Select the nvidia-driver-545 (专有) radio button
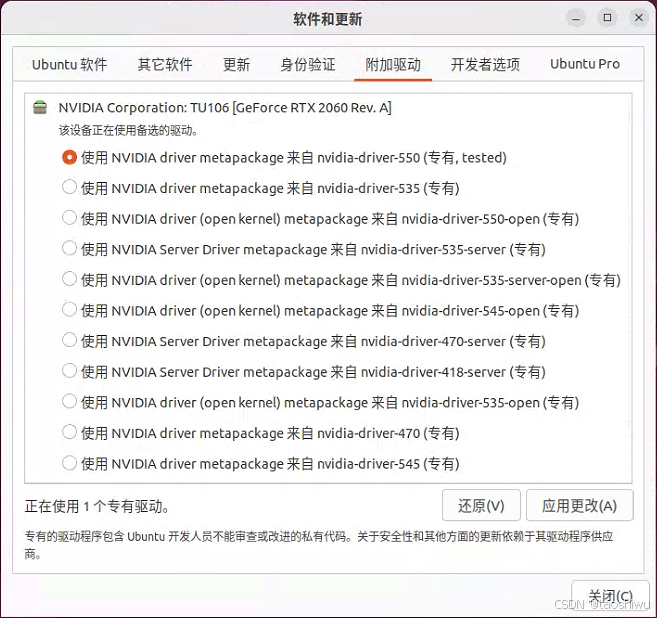 (x=69, y=463)
